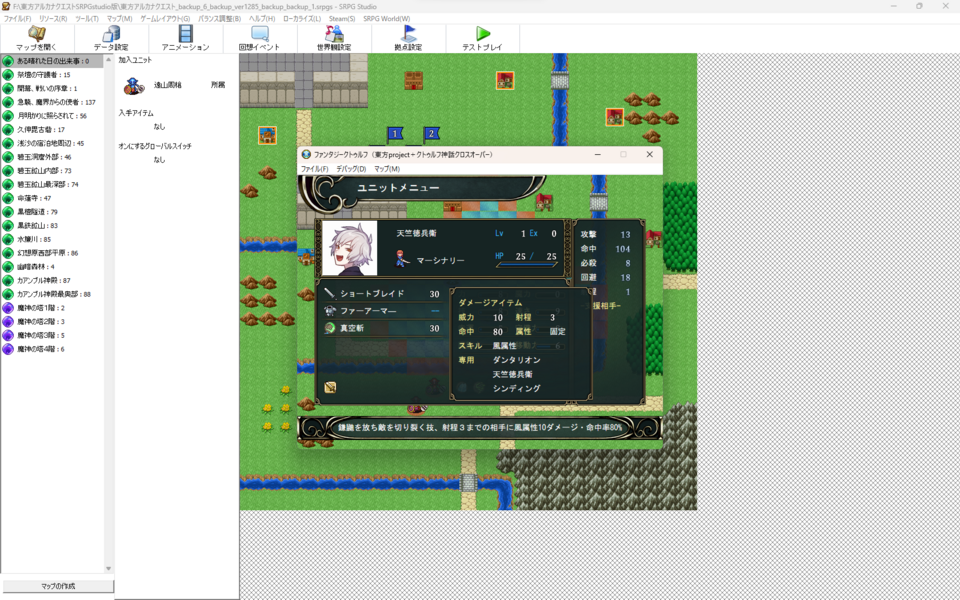The width and height of the screenshot is (960, 600).
Task: Open the ヘルプ(H) menu
Action: [262, 19]
